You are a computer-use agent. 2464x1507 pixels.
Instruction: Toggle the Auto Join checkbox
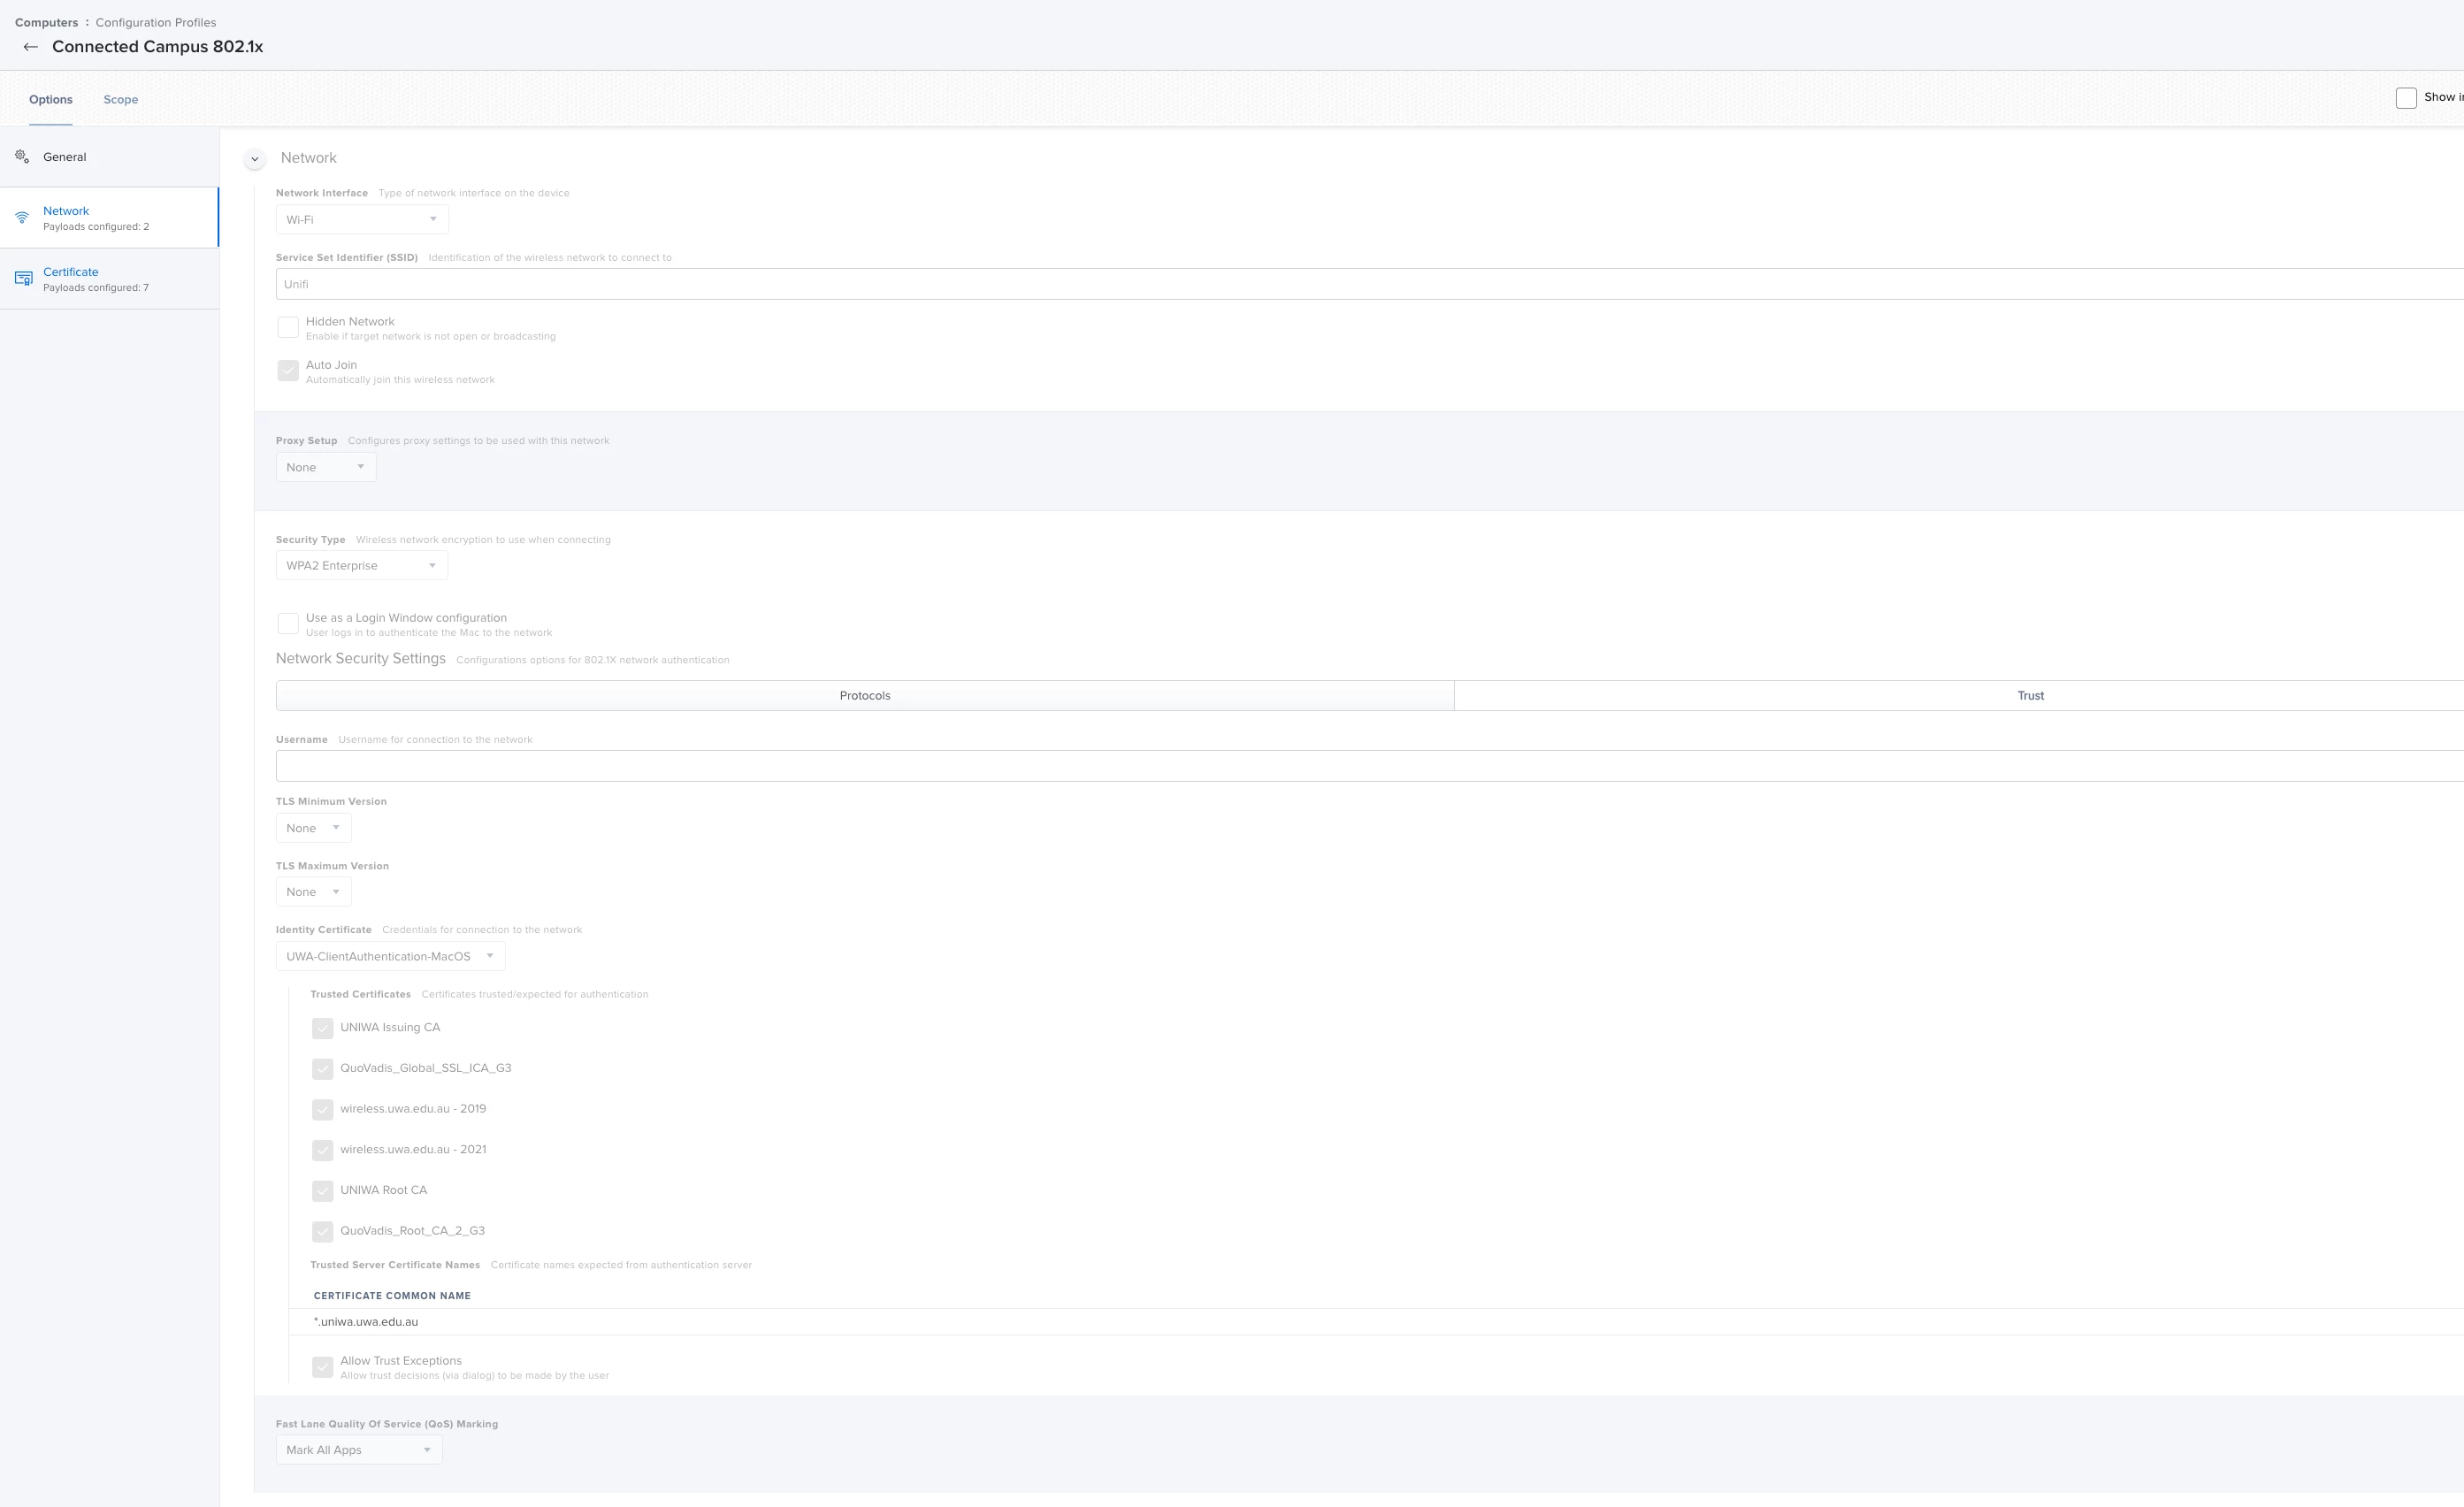[288, 371]
